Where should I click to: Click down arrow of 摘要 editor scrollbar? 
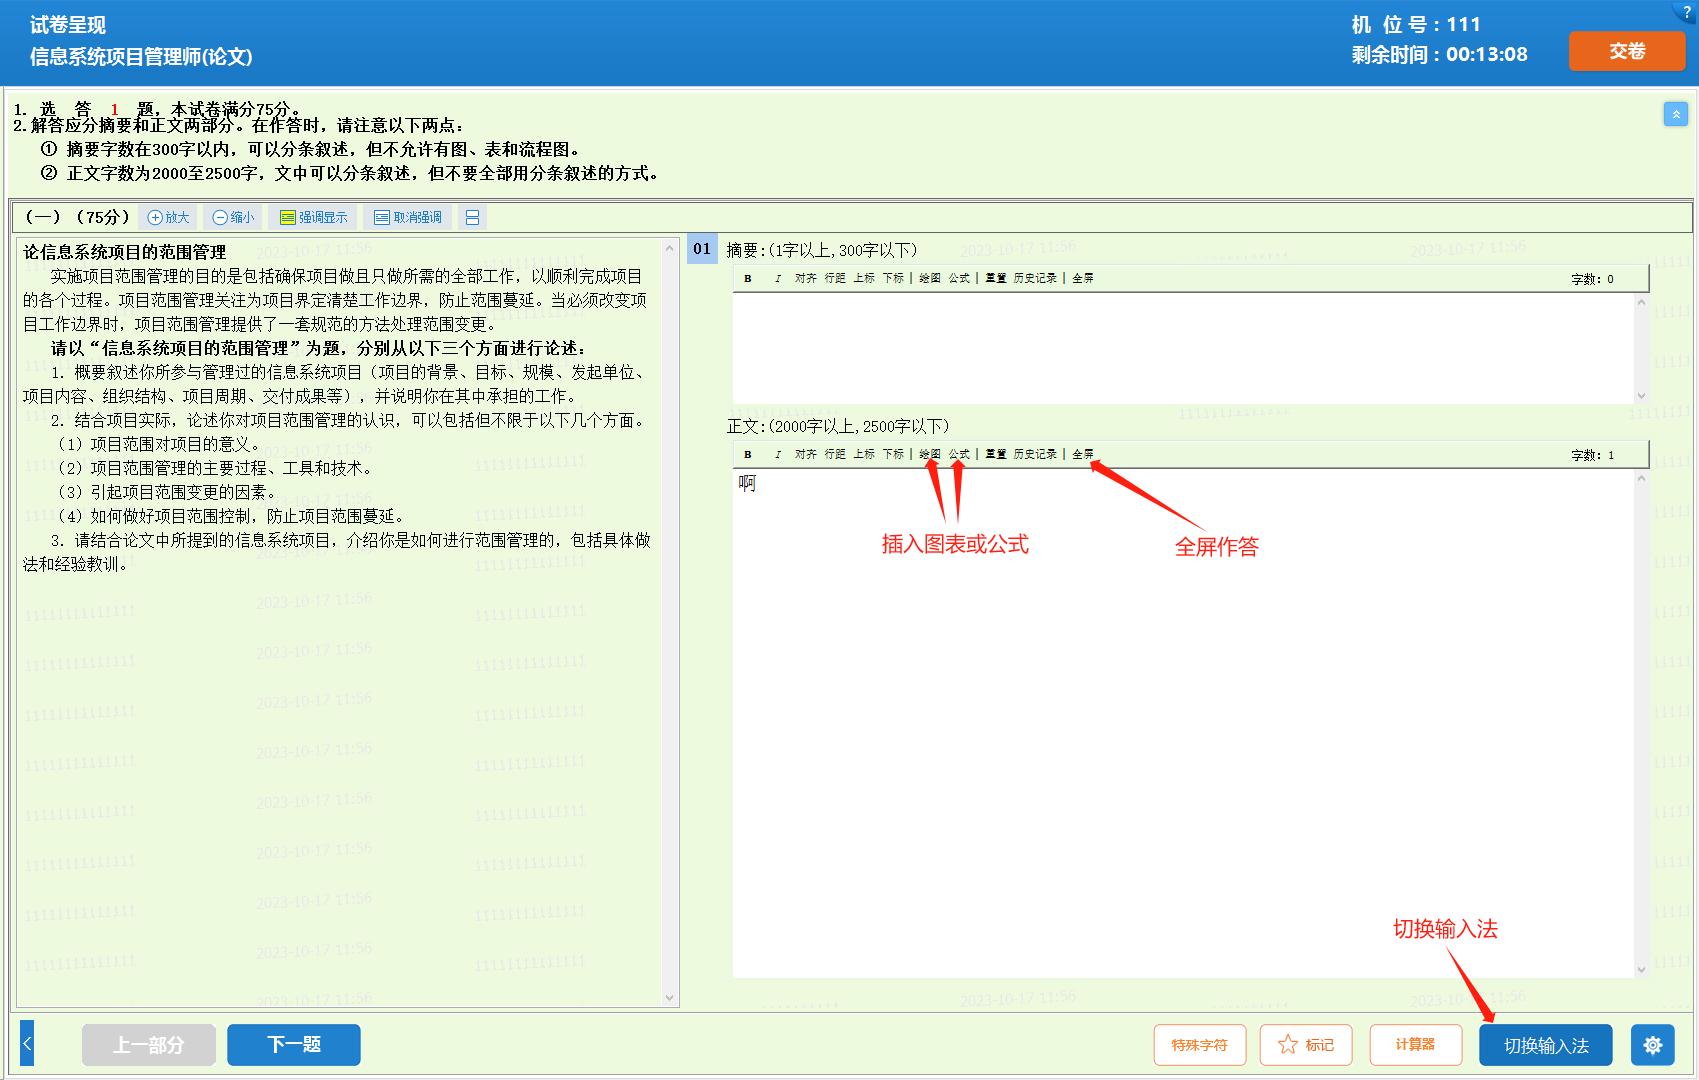(1641, 396)
